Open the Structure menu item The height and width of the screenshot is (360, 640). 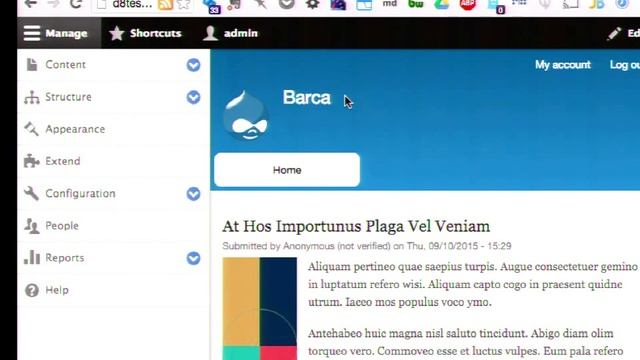coord(68,97)
